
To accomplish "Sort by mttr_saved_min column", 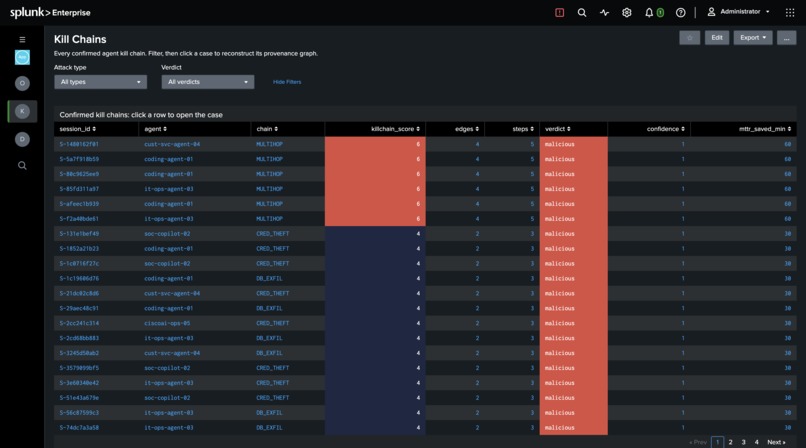I will (x=765, y=129).
